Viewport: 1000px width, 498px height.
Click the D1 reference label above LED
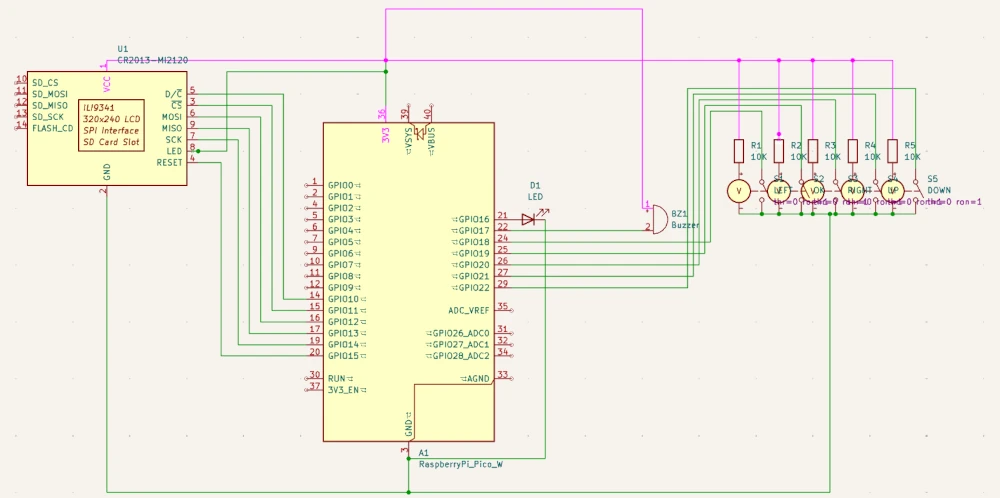point(535,186)
